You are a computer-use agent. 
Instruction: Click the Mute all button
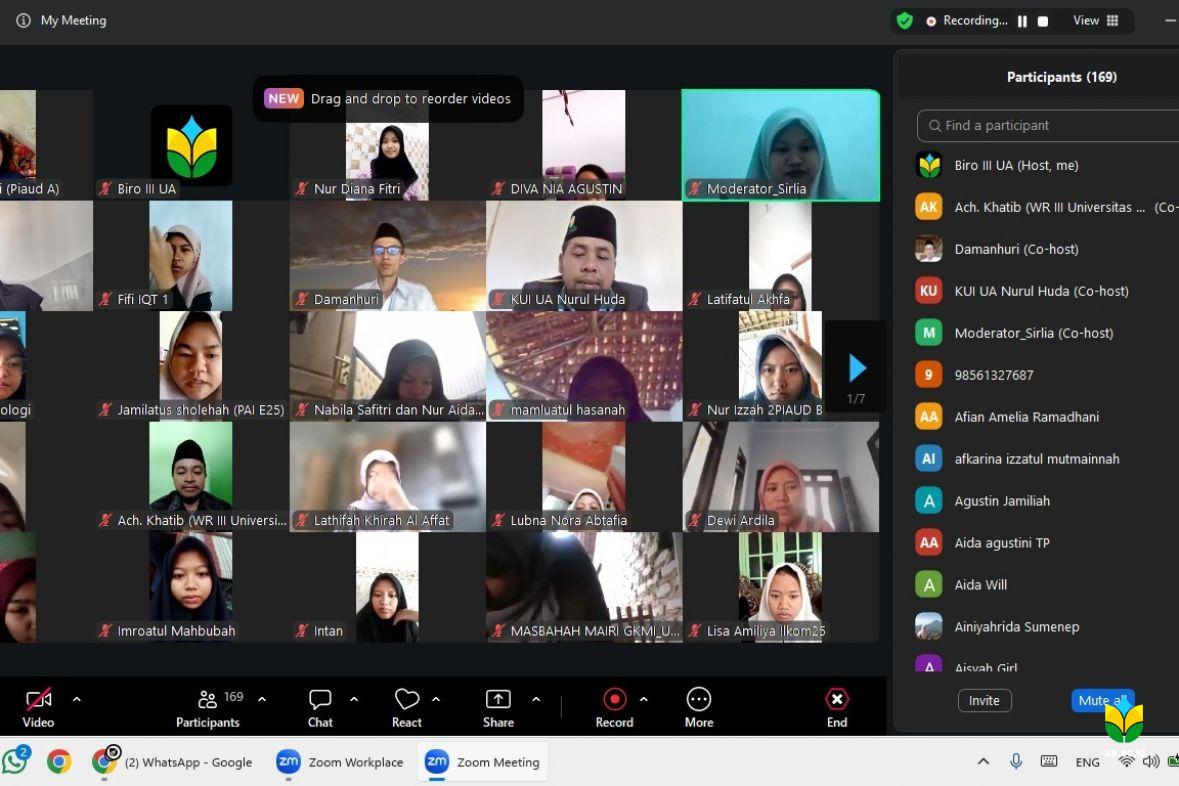[1101, 700]
